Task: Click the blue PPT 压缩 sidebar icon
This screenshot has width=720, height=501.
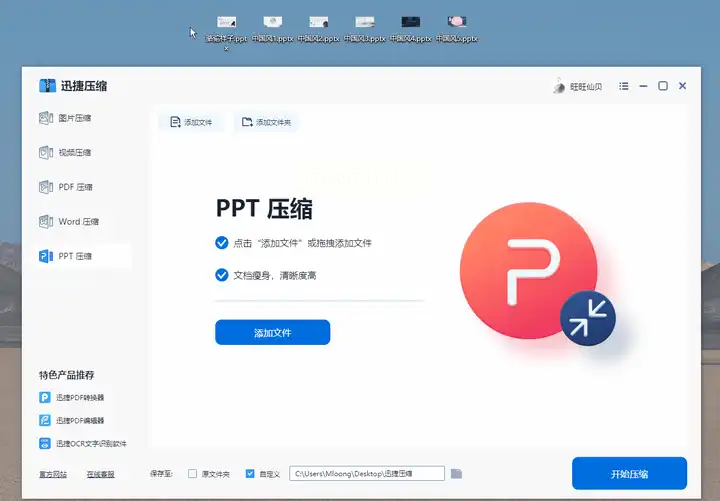Action: tap(46, 256)
